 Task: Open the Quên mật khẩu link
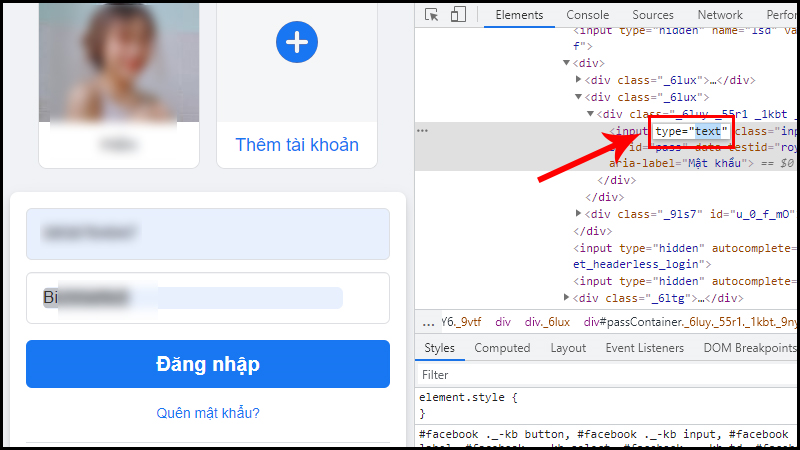(x=208, y=412)
